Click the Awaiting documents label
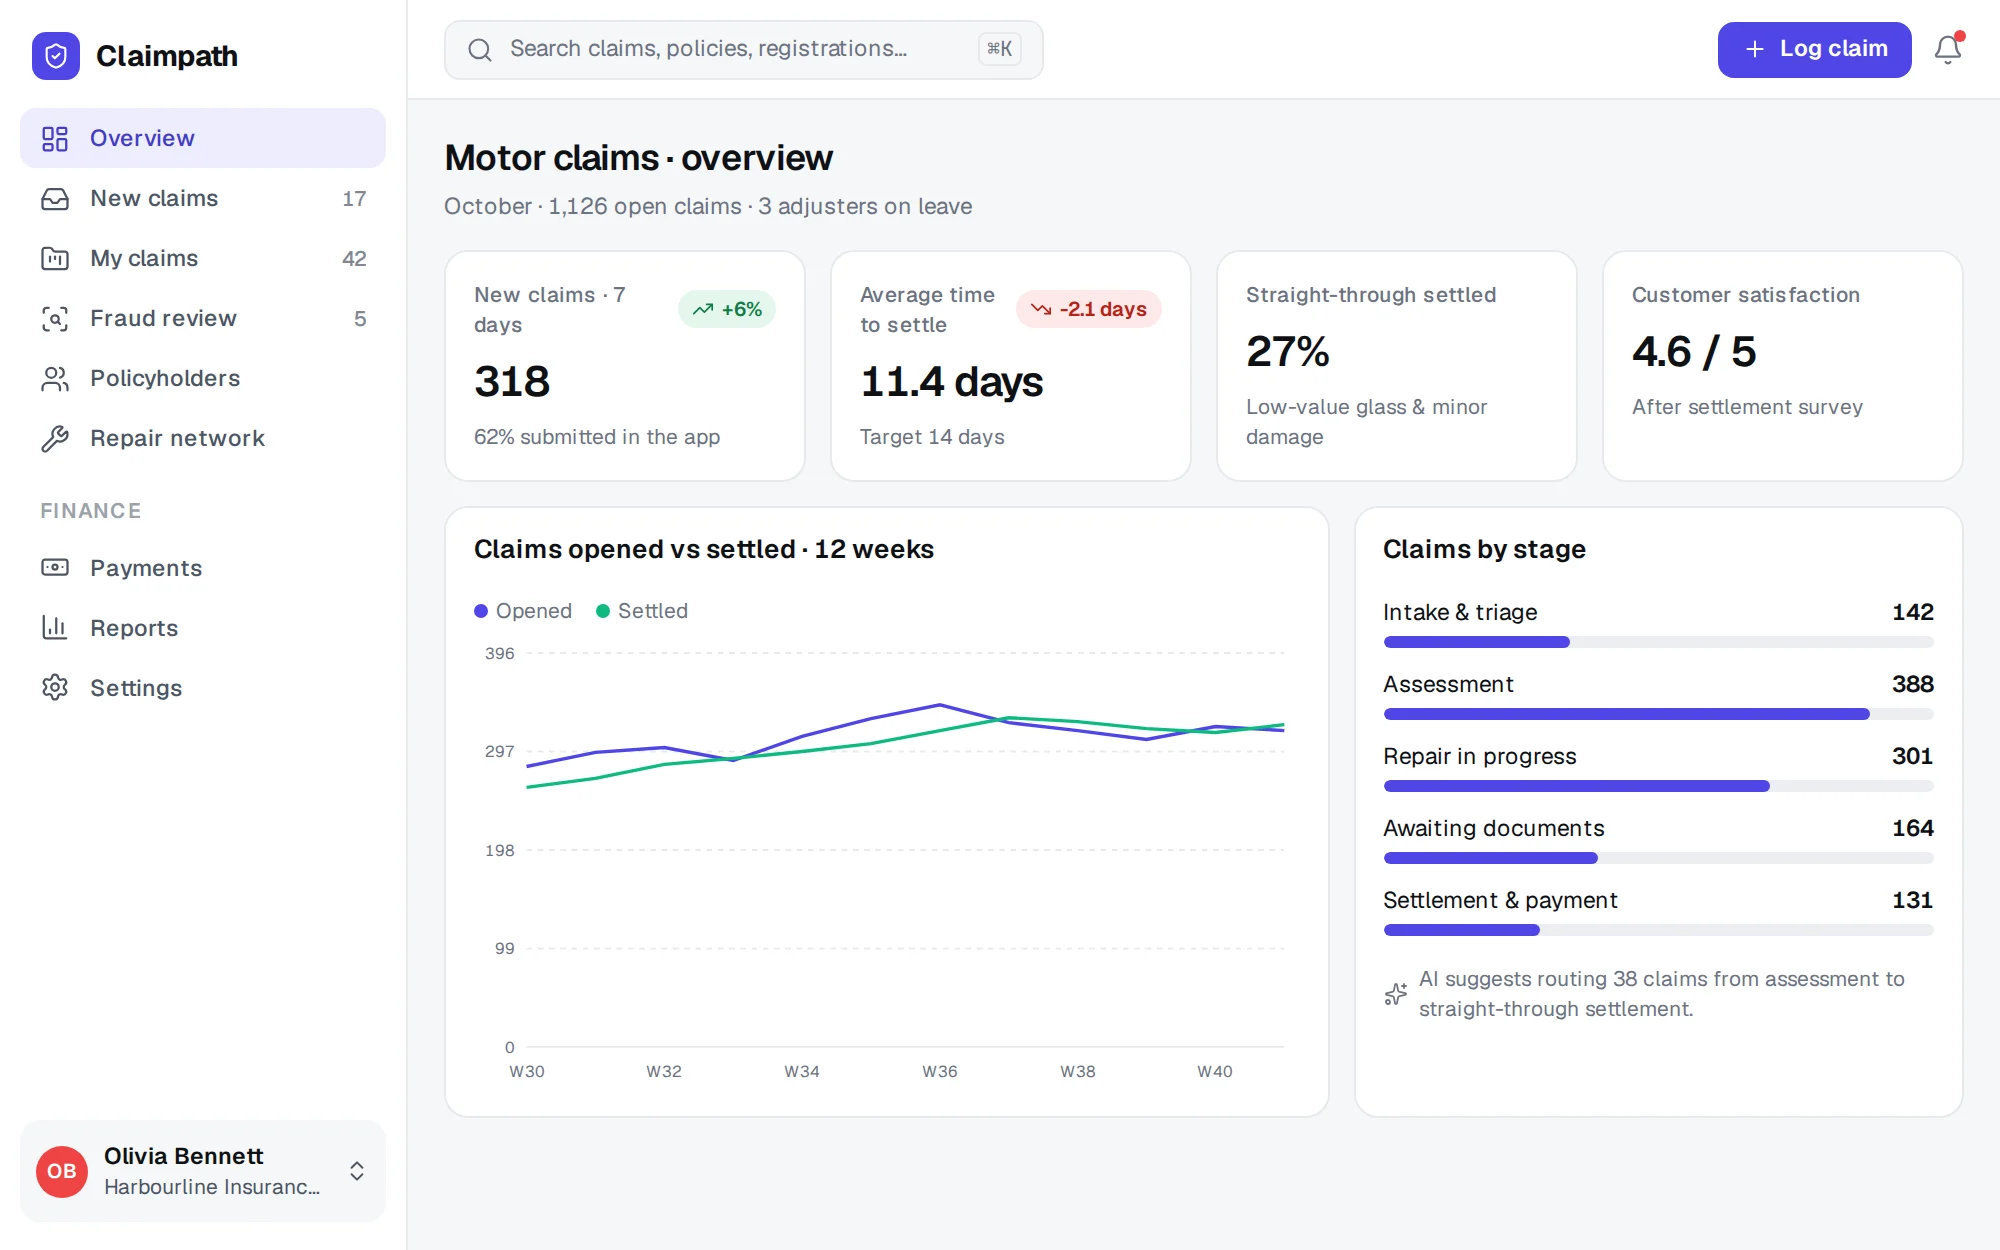The image size is (2000, 1250). (x=1494, y=828)
